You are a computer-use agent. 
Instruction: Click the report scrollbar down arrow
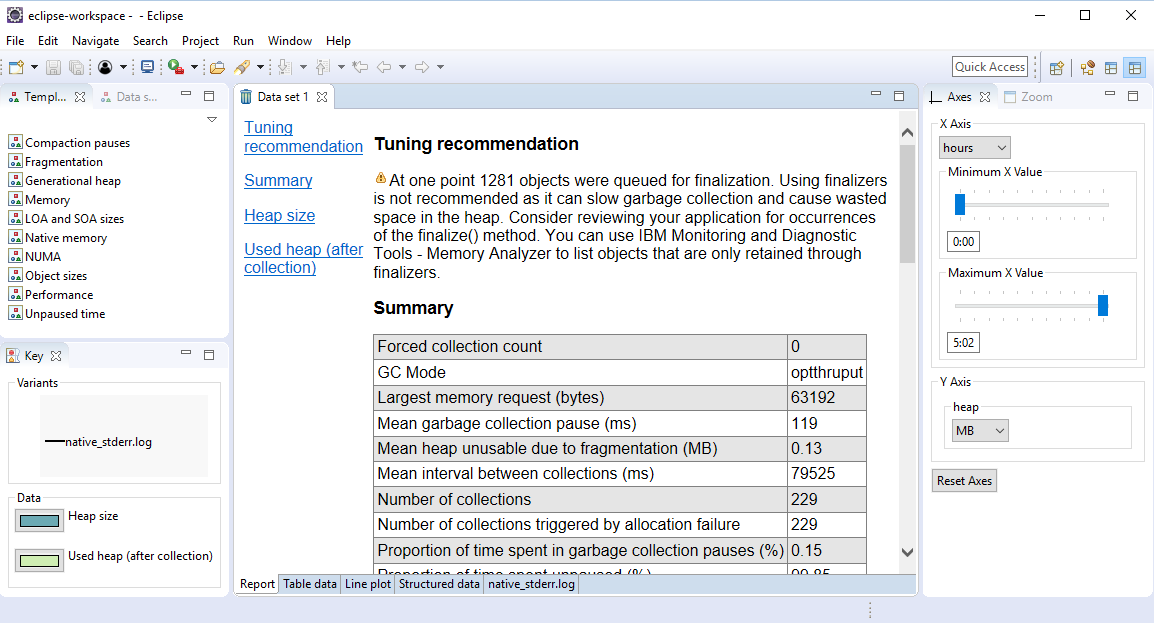(907, 552)
